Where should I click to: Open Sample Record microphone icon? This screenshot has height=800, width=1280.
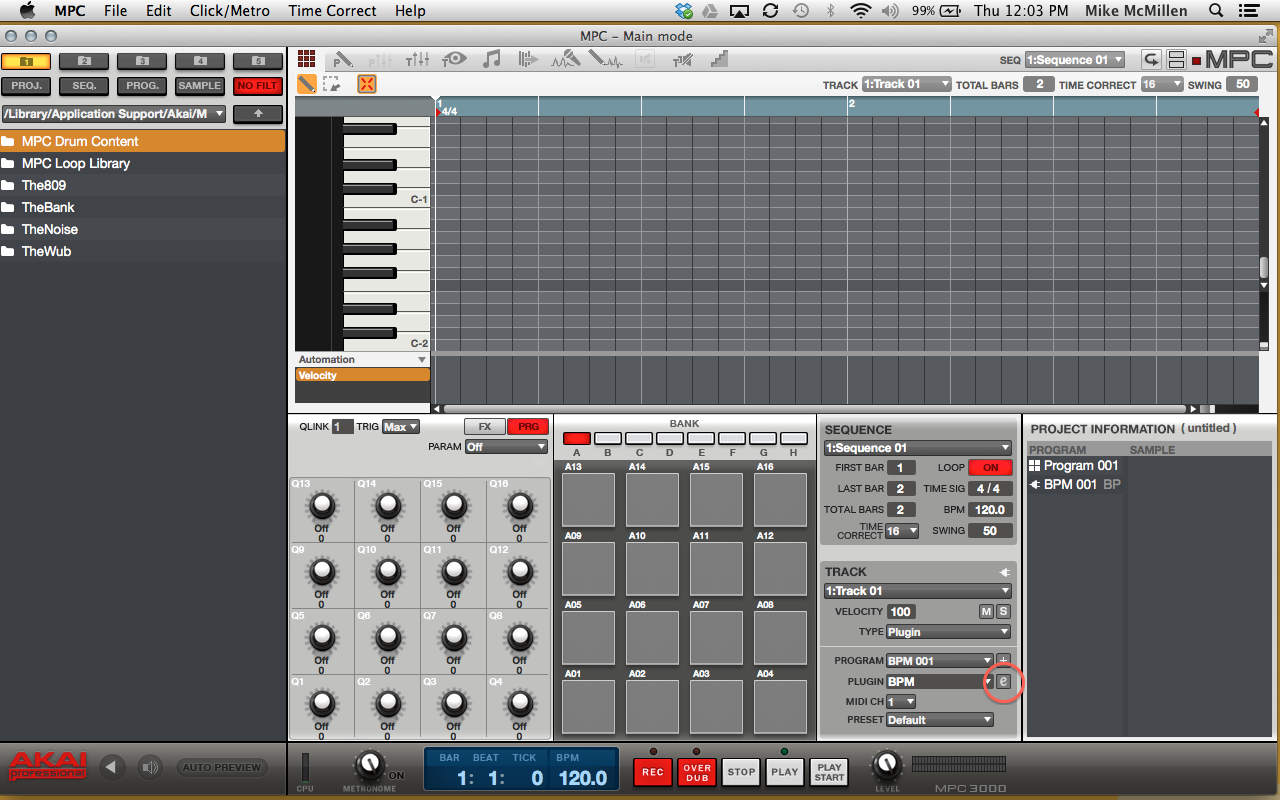(566, 60)
